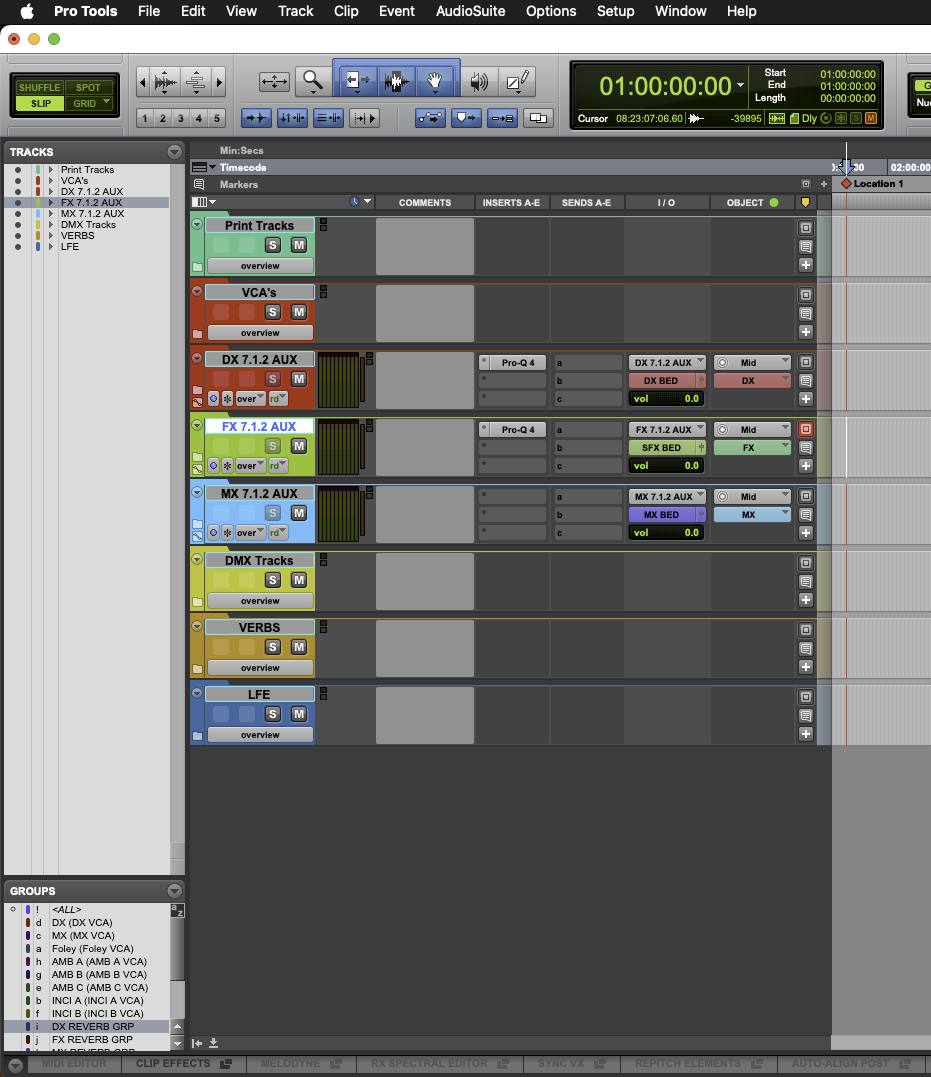Recall zoom preset 3
Image resolution: width=931 pixels, height=1077 pixels.
click(181, 118)
